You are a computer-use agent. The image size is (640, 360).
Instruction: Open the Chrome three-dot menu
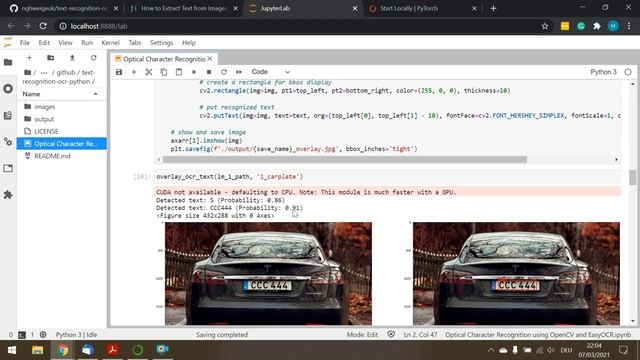pos(629,26)
